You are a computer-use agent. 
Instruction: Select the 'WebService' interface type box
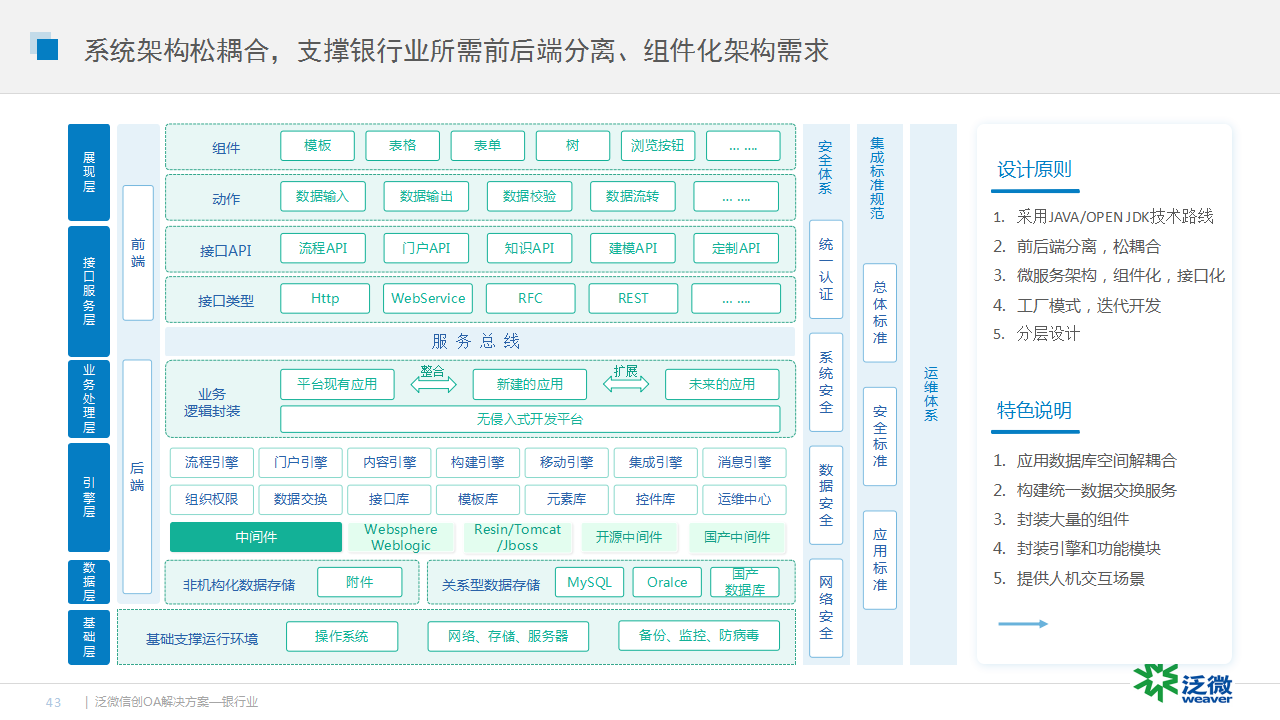(428, 298)
